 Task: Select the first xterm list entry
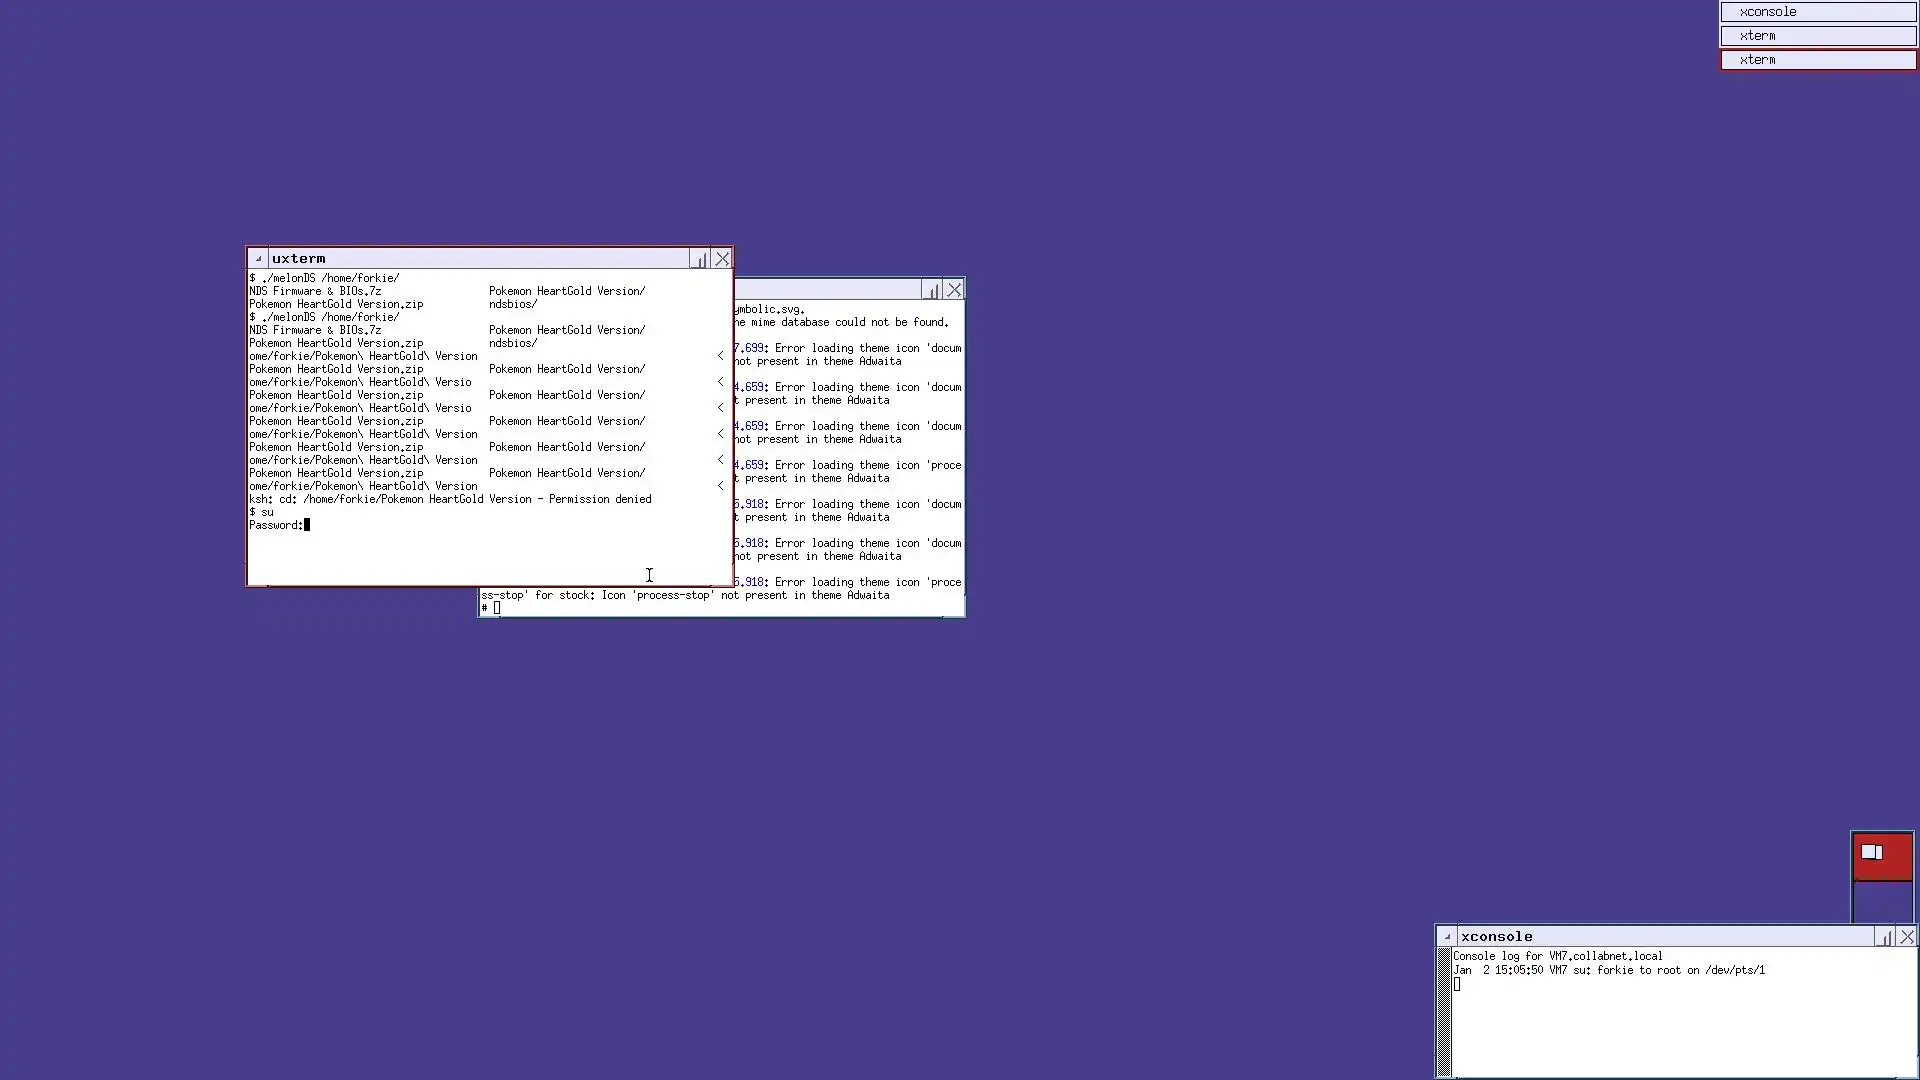point(1817,36)
